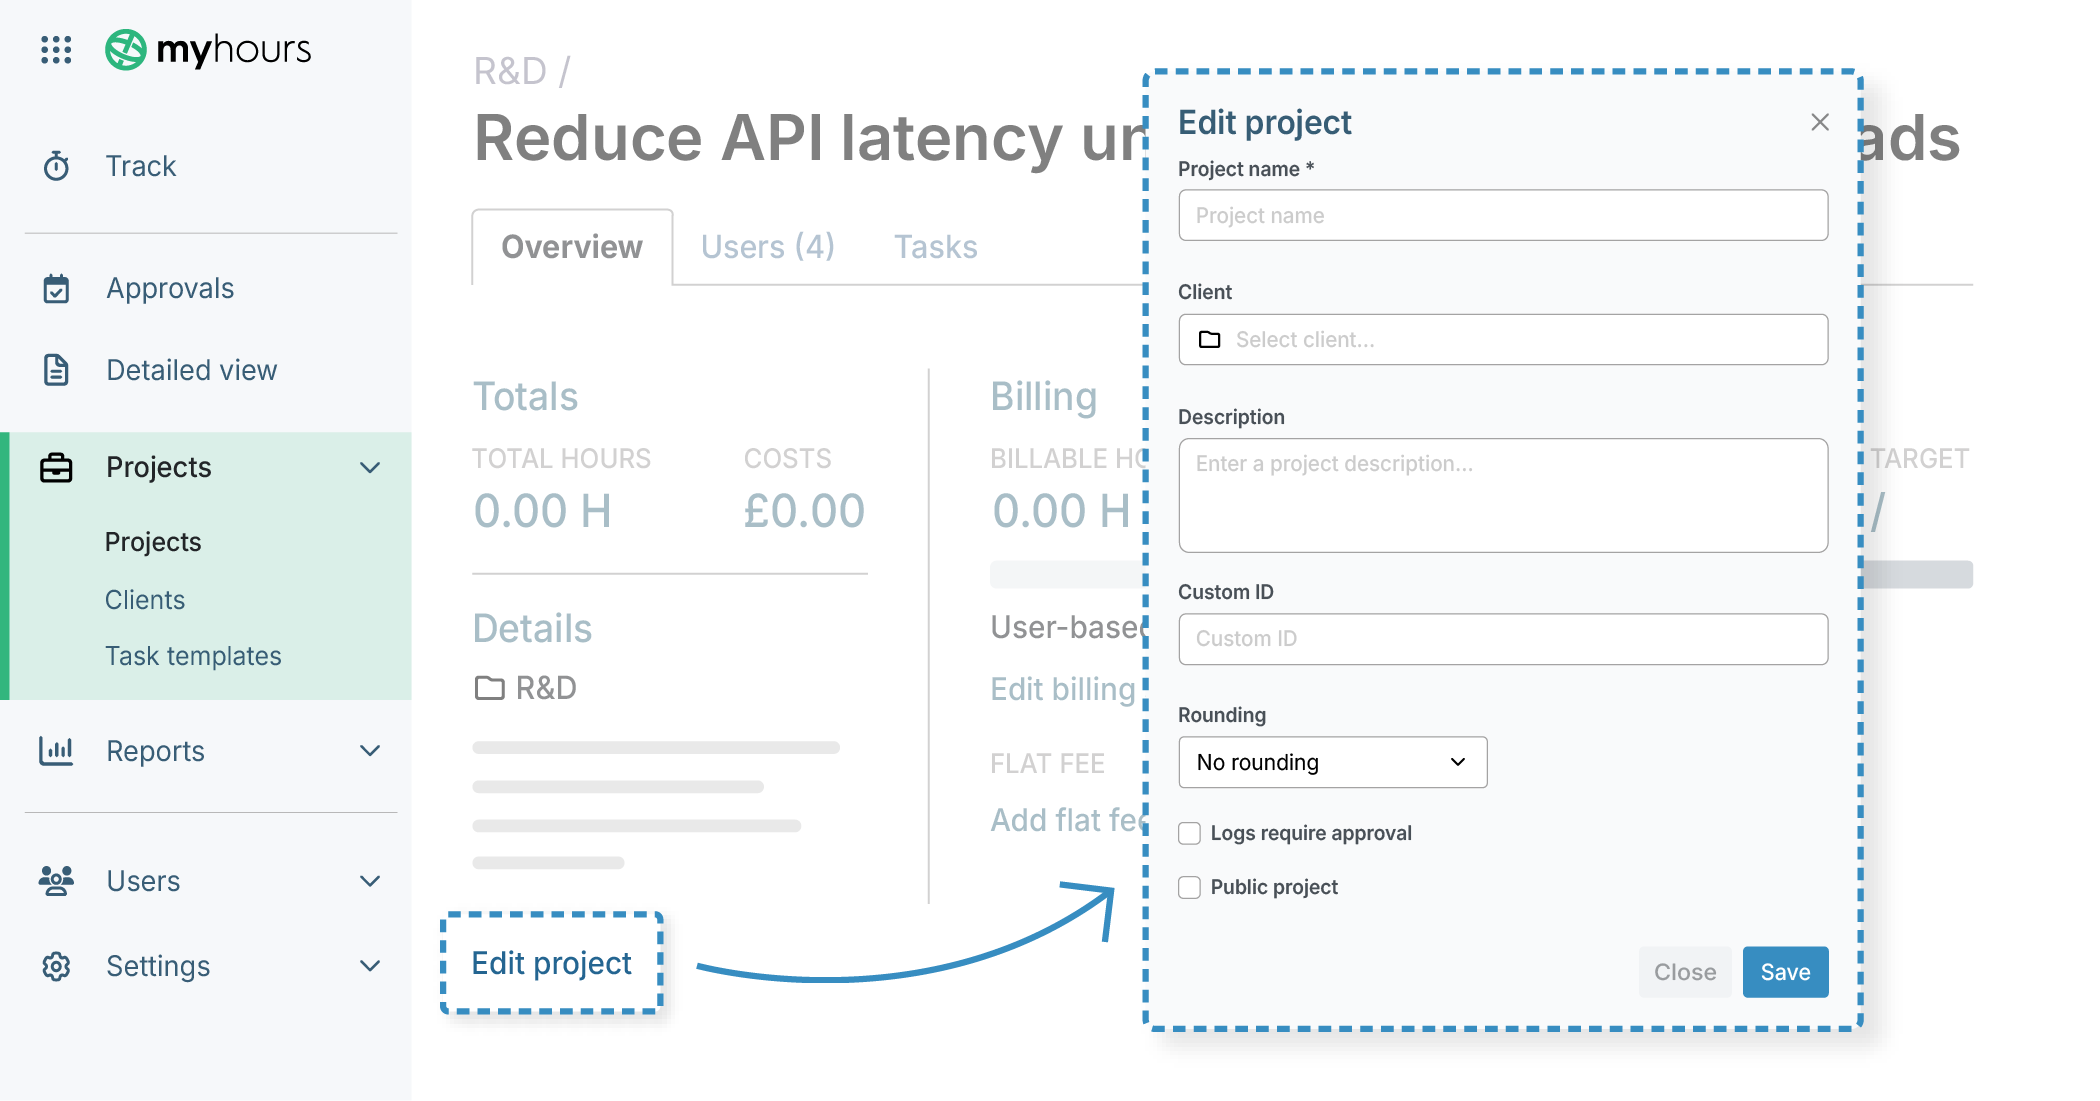Click the Approvals calendar-check icon
This screenshot has width=2100, height=1101.
coord(57,289)
